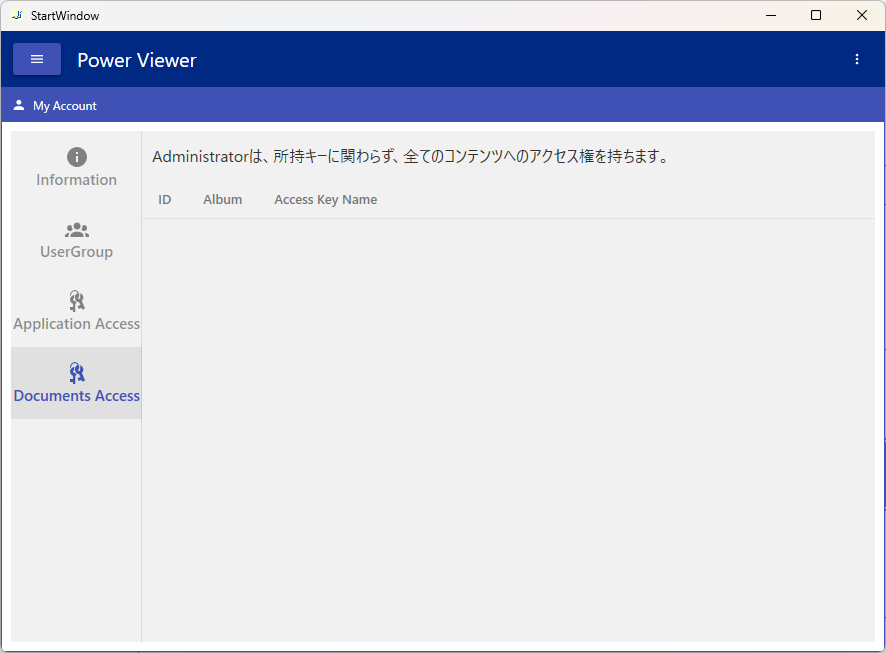Screen dimensions: 886x653
Task: Open the three-dot more options menu
Action: [x=856, y=60]
